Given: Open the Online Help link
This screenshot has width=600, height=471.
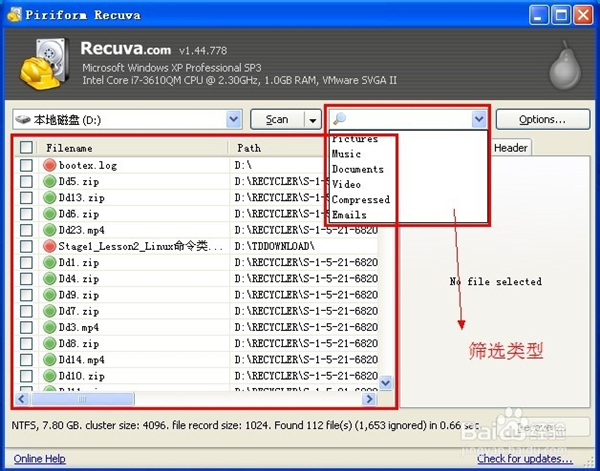Looking at the screenshot, I should 39,458.
